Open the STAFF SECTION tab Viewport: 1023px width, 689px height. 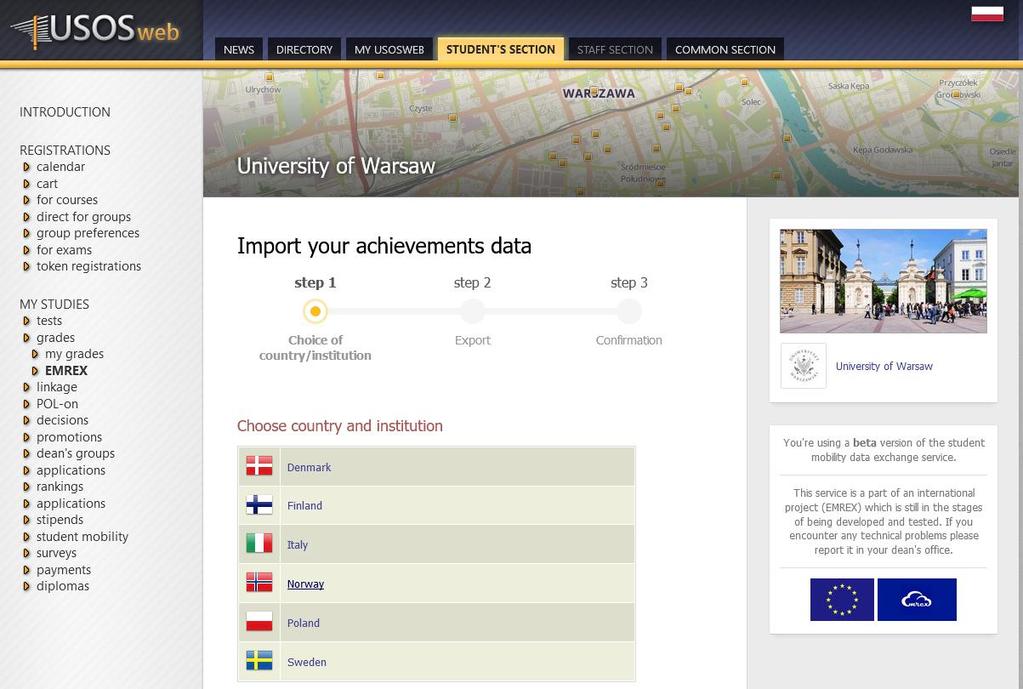point(615,50)
